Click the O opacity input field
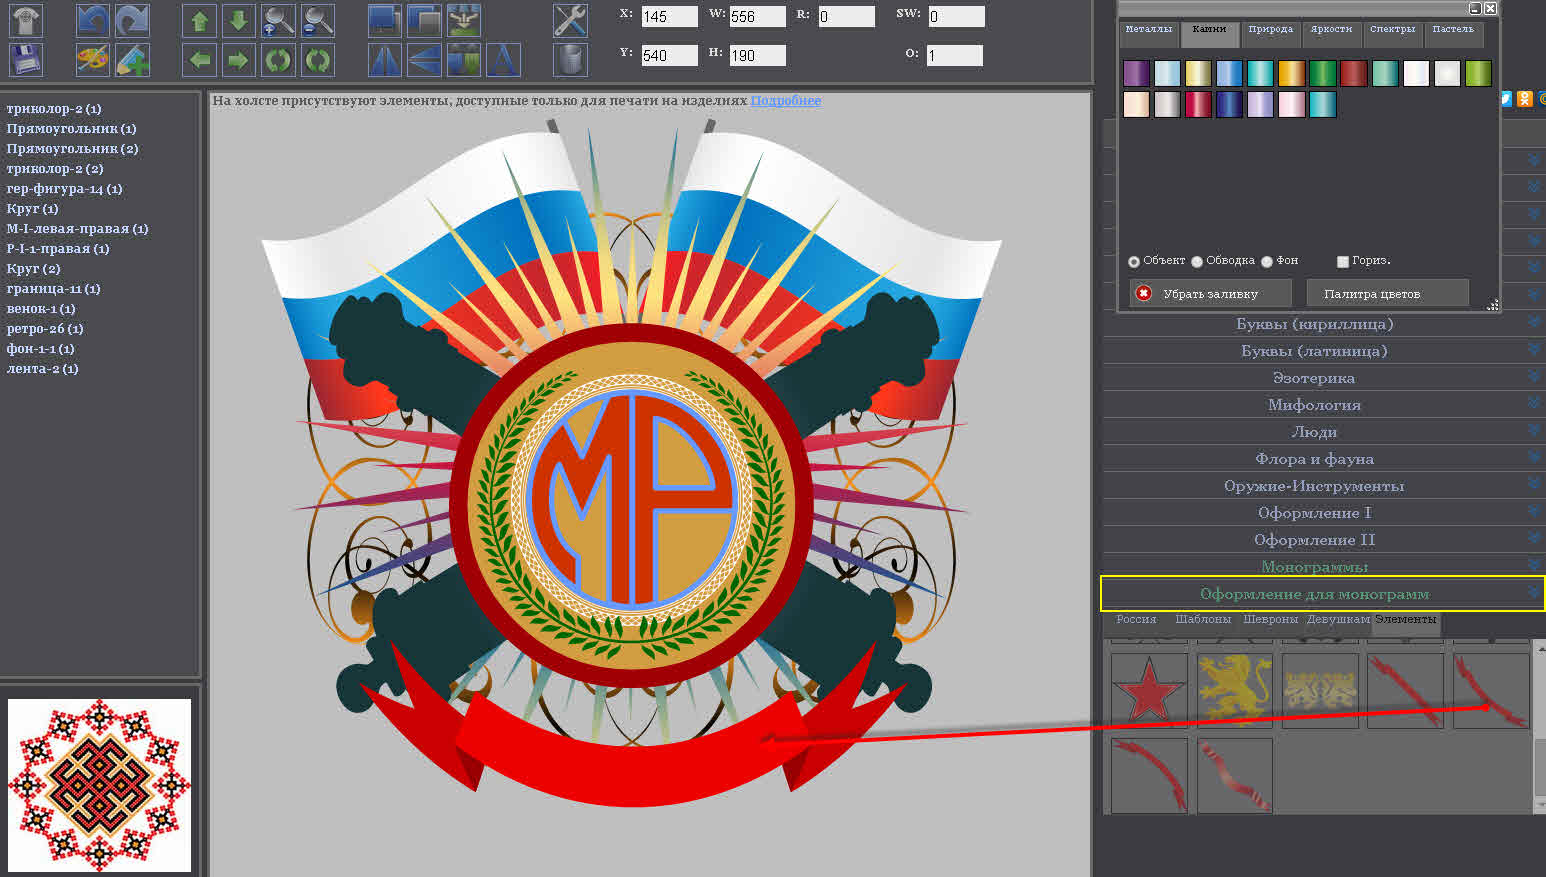Screen dimensions: 1546x877 coord(954,56)
